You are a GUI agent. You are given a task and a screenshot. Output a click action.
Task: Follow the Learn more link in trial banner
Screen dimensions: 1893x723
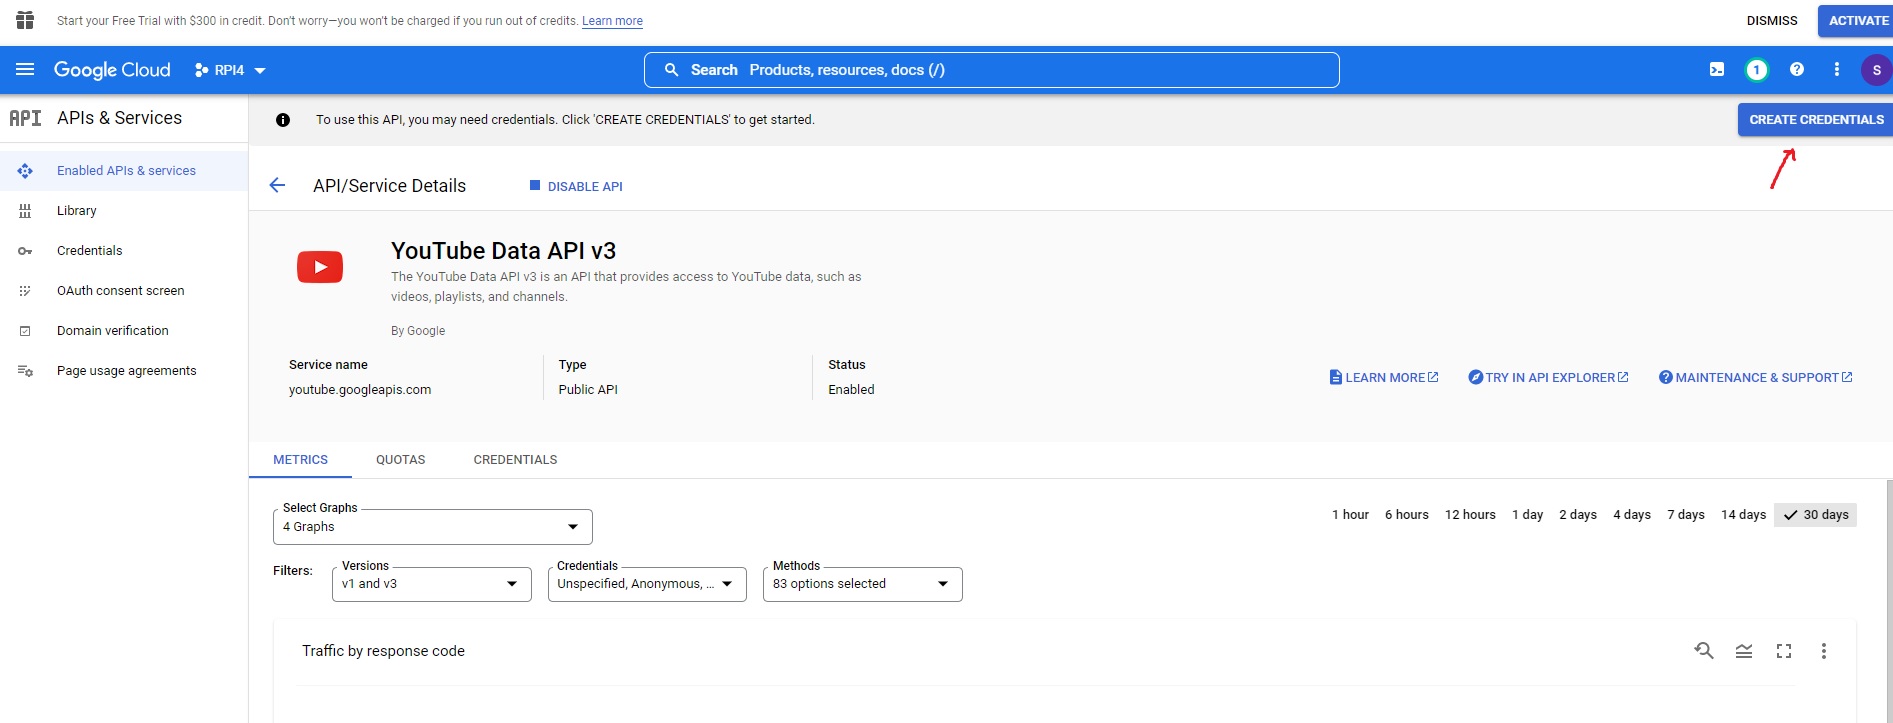pyautogui.click(x=612, y=21)
